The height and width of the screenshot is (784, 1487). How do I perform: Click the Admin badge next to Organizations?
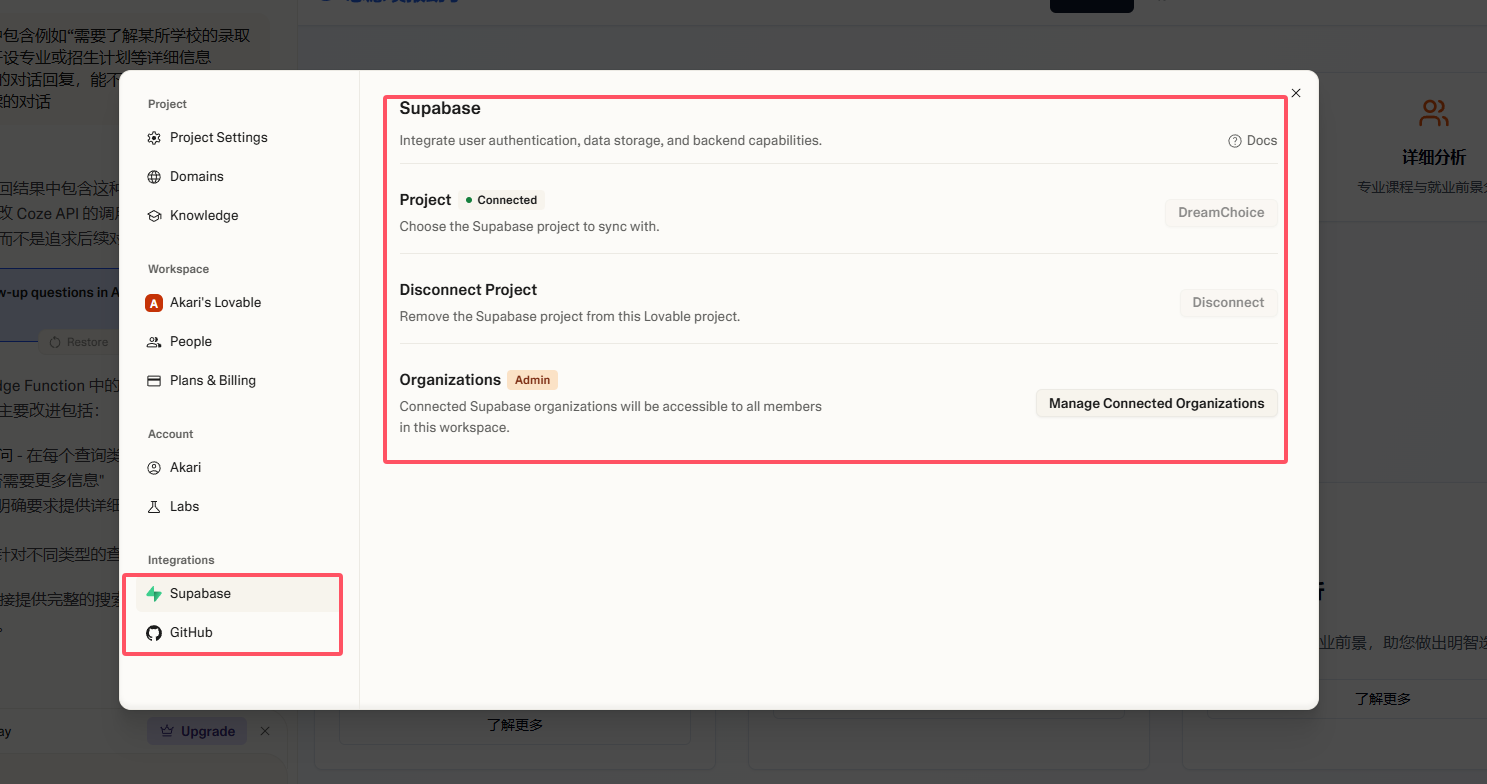533,380
